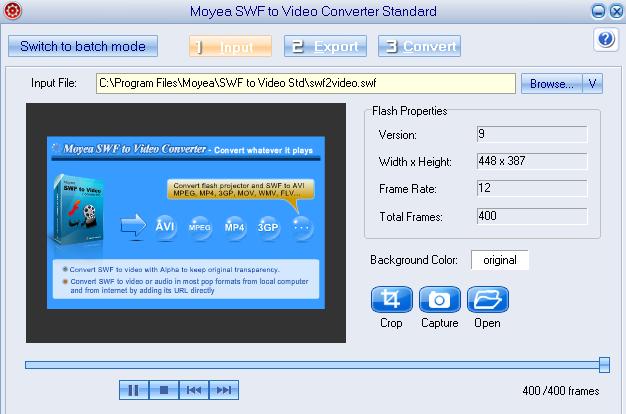Click the Input File path field

point(305,83)
